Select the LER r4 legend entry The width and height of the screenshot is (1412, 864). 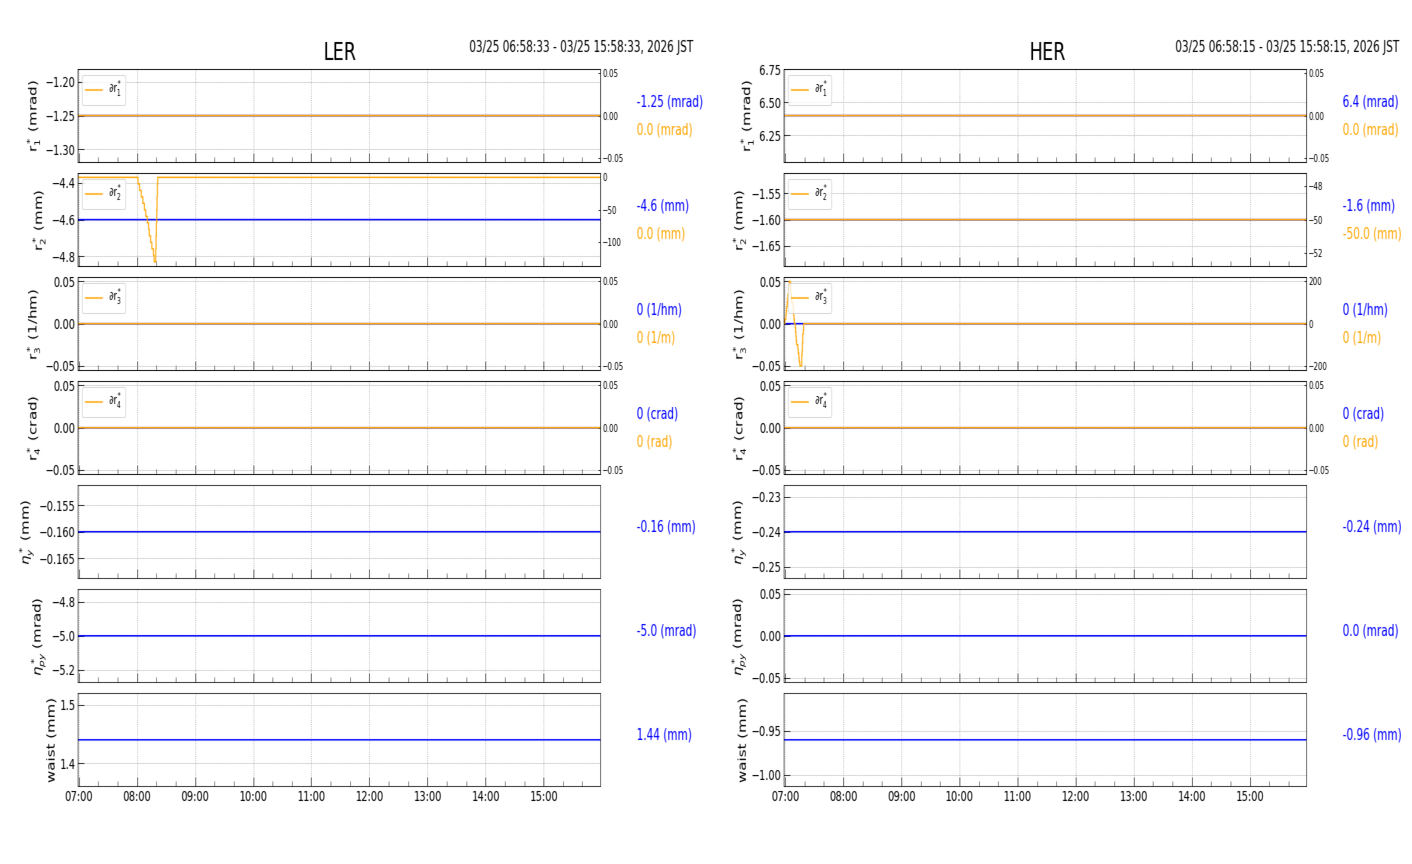click(104, 401)
